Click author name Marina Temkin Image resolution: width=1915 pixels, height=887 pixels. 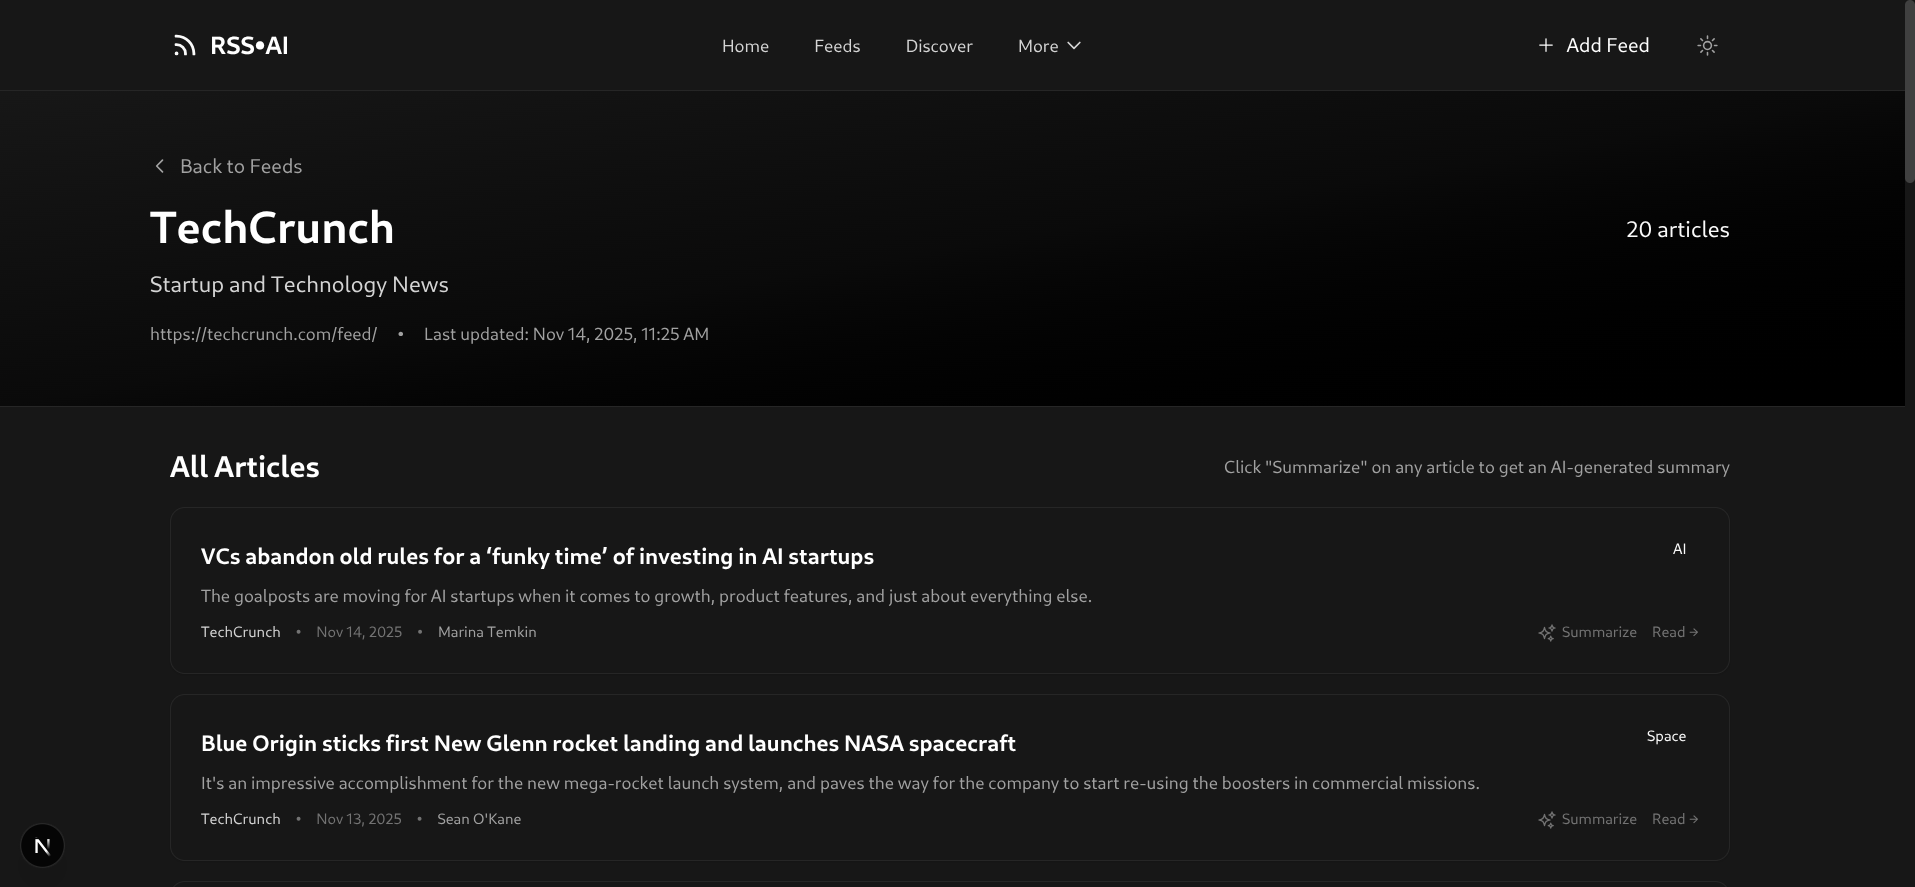click(487, 632)
